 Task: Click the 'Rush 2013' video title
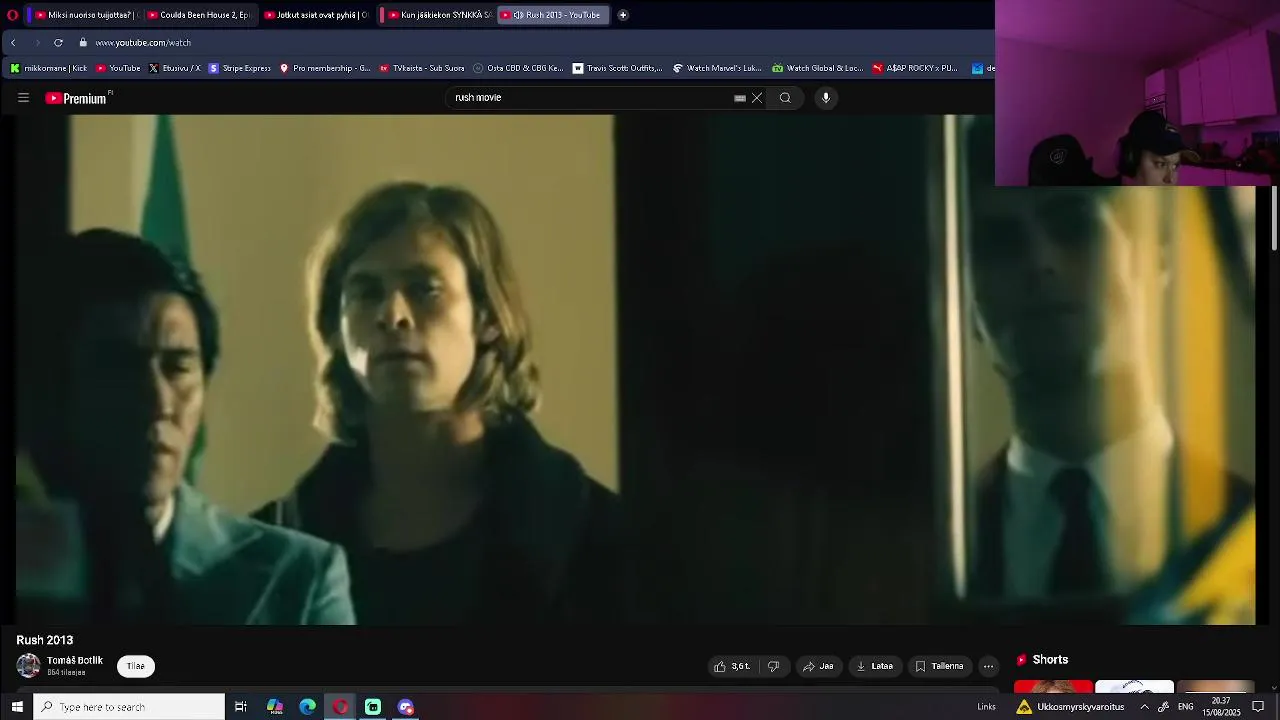click(x=45, y=640)
